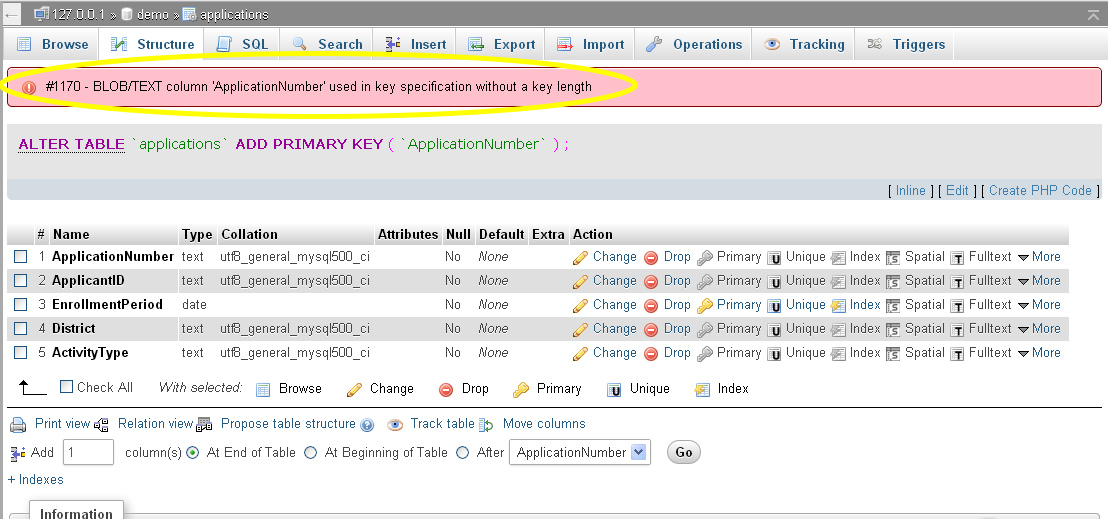The image size is (1108, 519).
Task: Tick the checkbox for ActivityType row
Action: [x=21, y=353]
